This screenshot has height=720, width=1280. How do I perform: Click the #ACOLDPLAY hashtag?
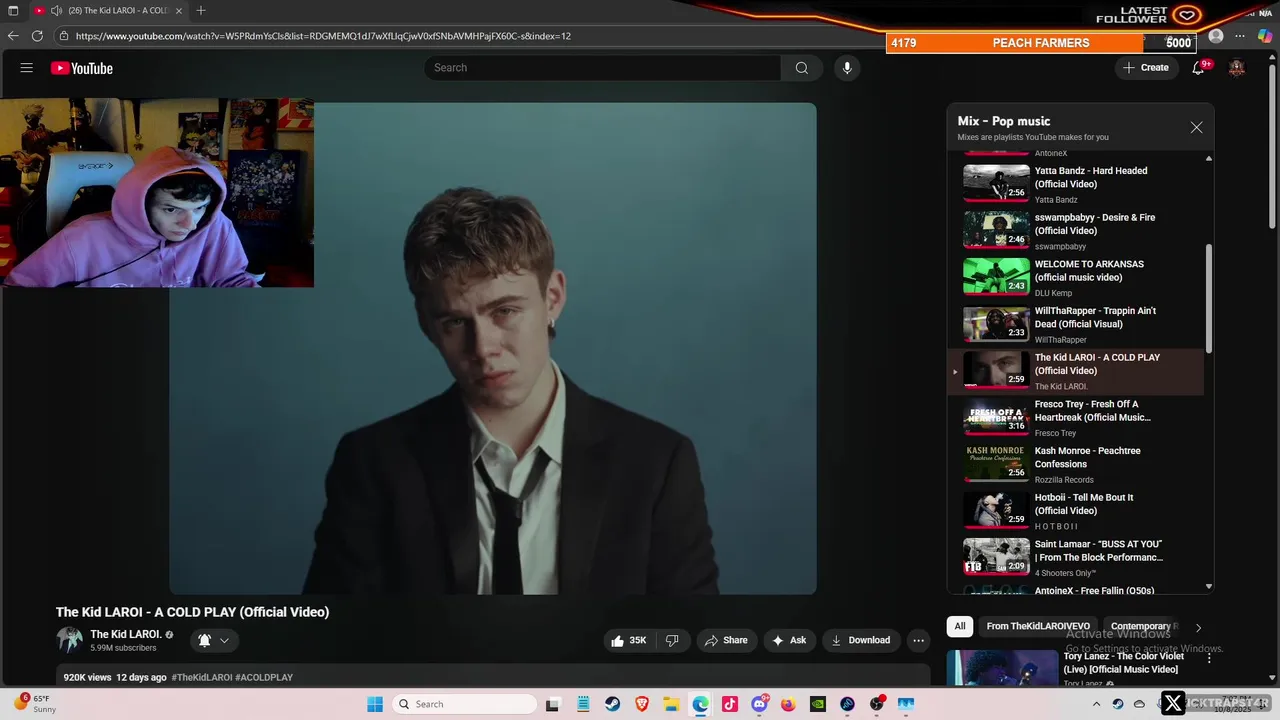[264, 677]
